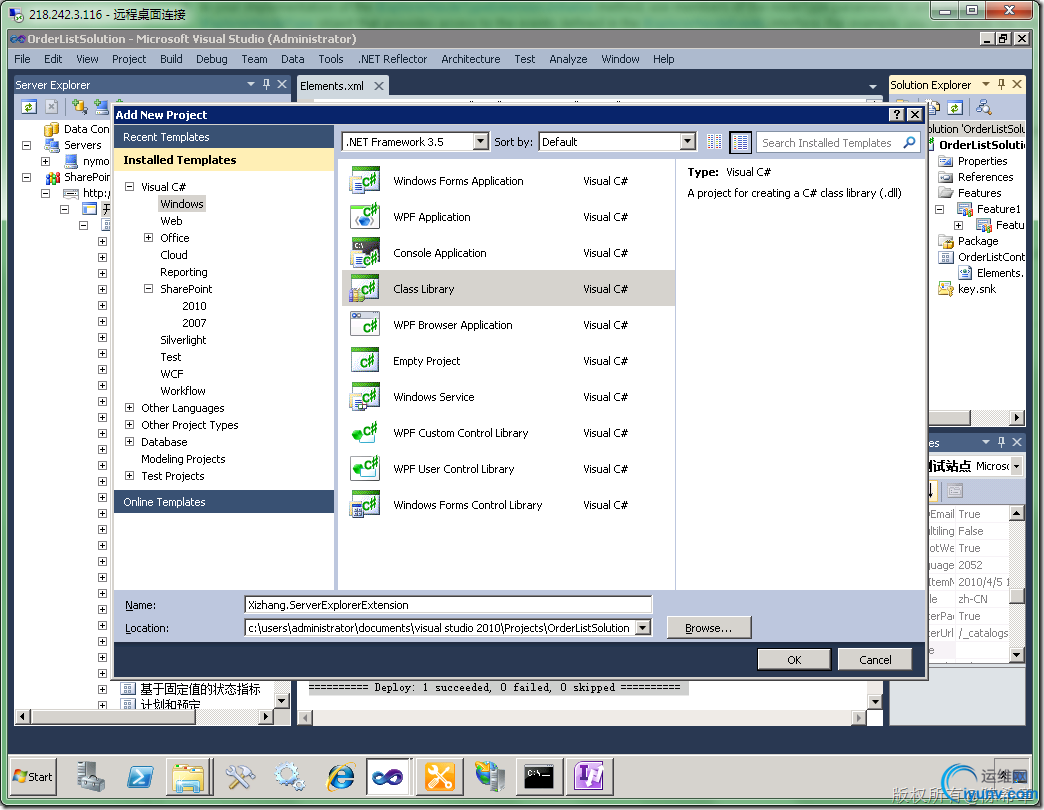Select the Windows Forms Control Library icon
The width and height of the screenshot is (1044, 810).
(365, 504)
